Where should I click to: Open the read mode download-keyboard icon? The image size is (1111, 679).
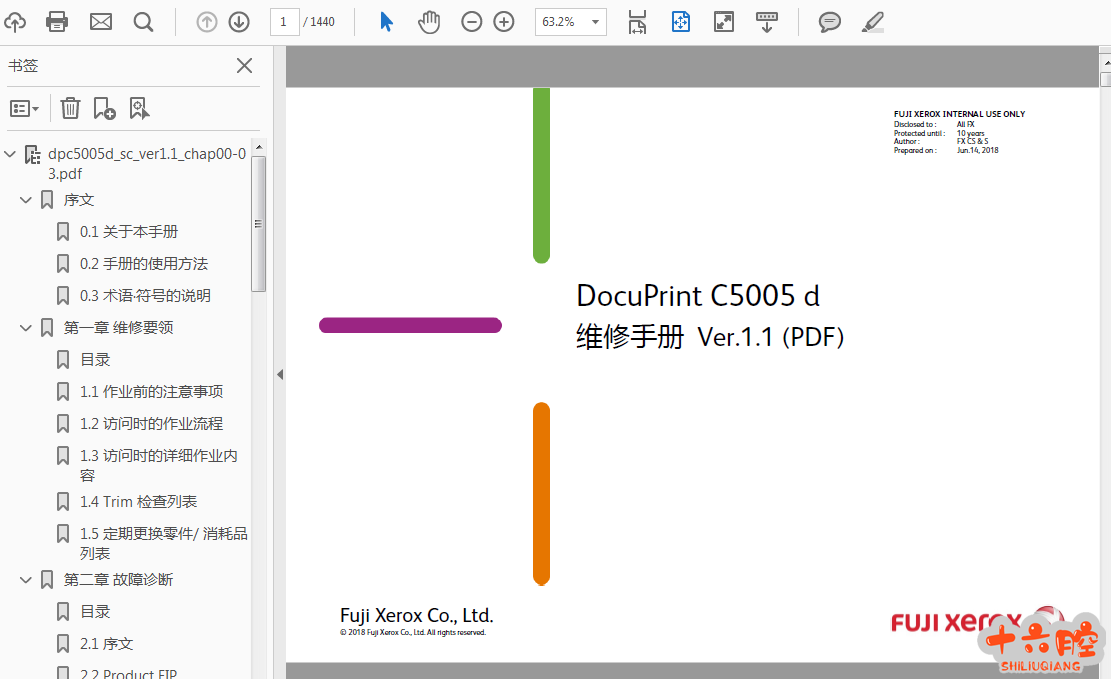(767, 22)
